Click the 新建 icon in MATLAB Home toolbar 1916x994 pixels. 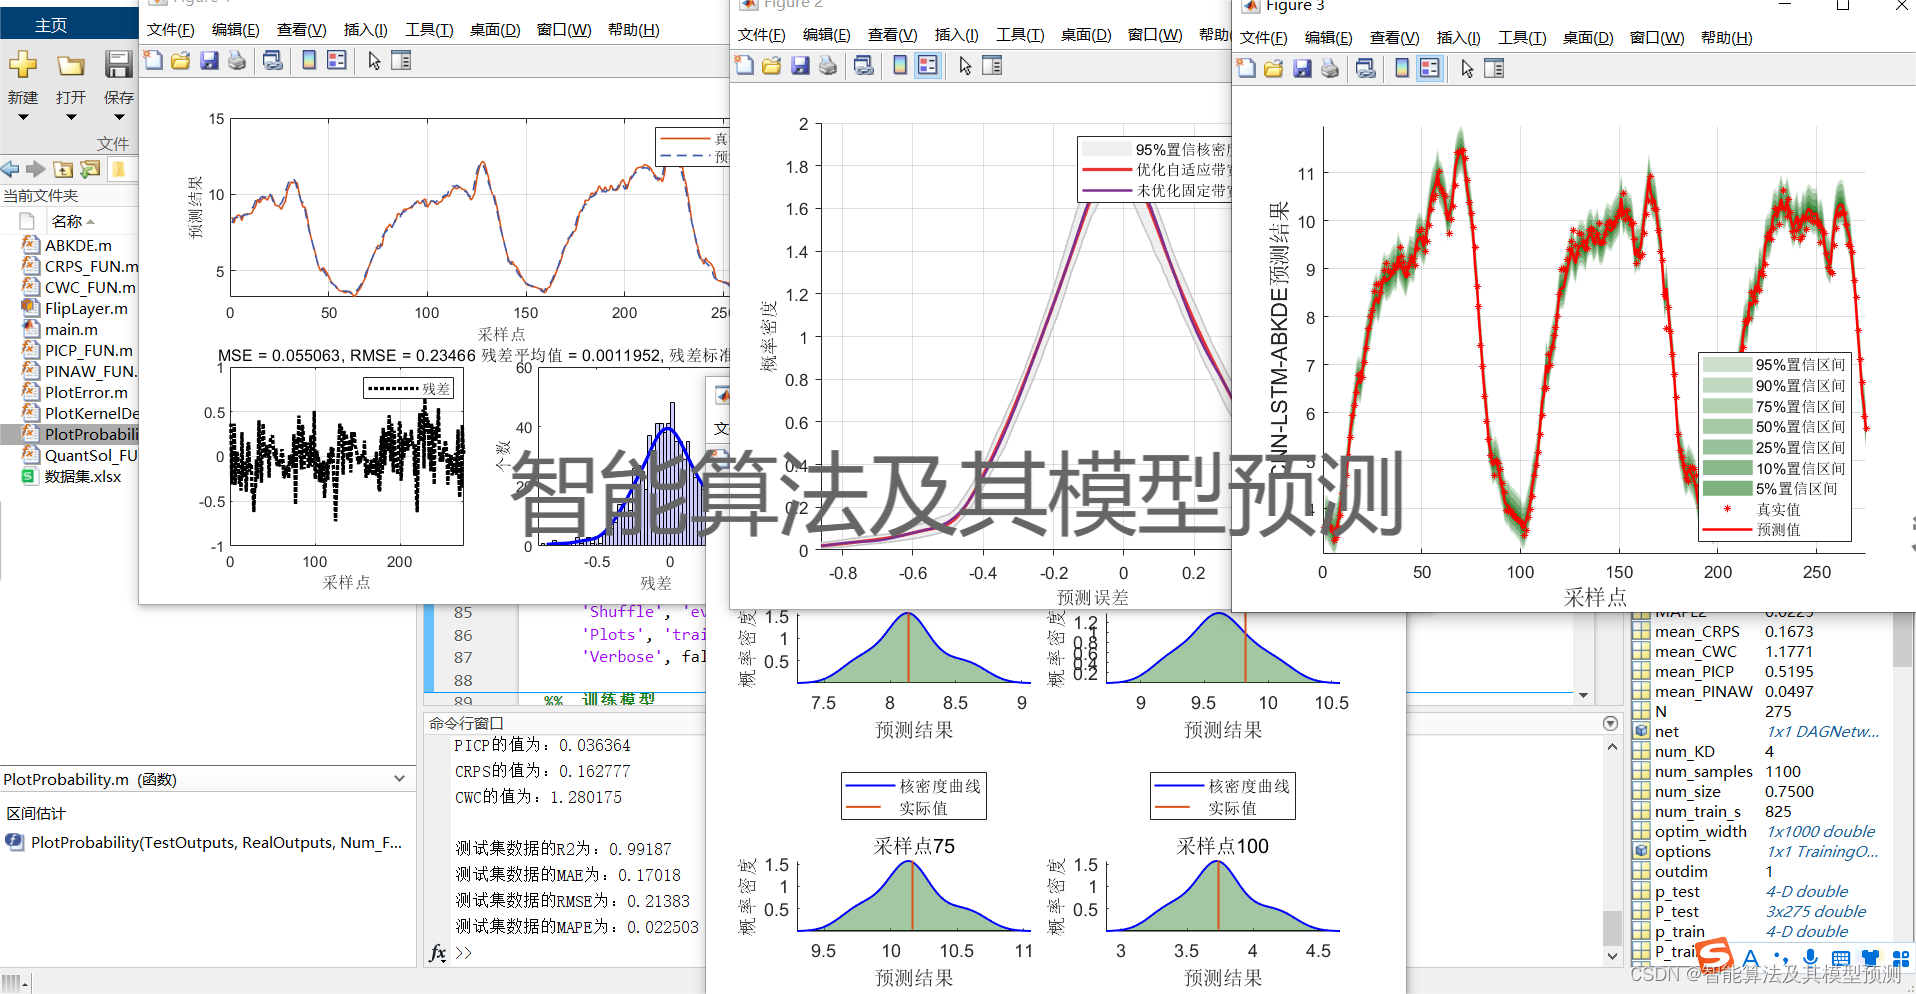(22, 65)
